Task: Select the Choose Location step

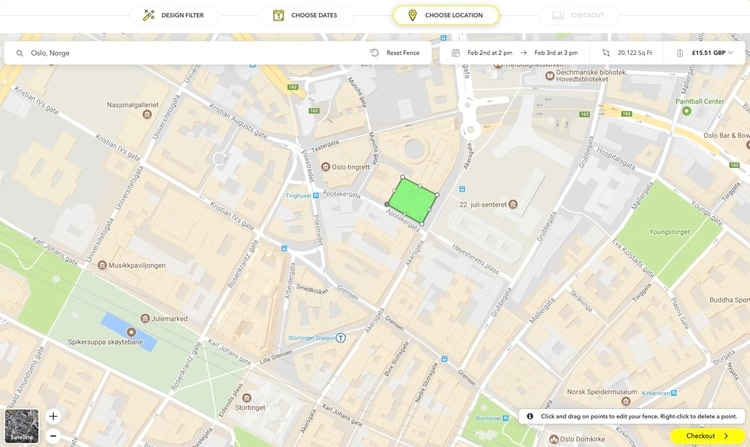Action: tap(445, 16)
